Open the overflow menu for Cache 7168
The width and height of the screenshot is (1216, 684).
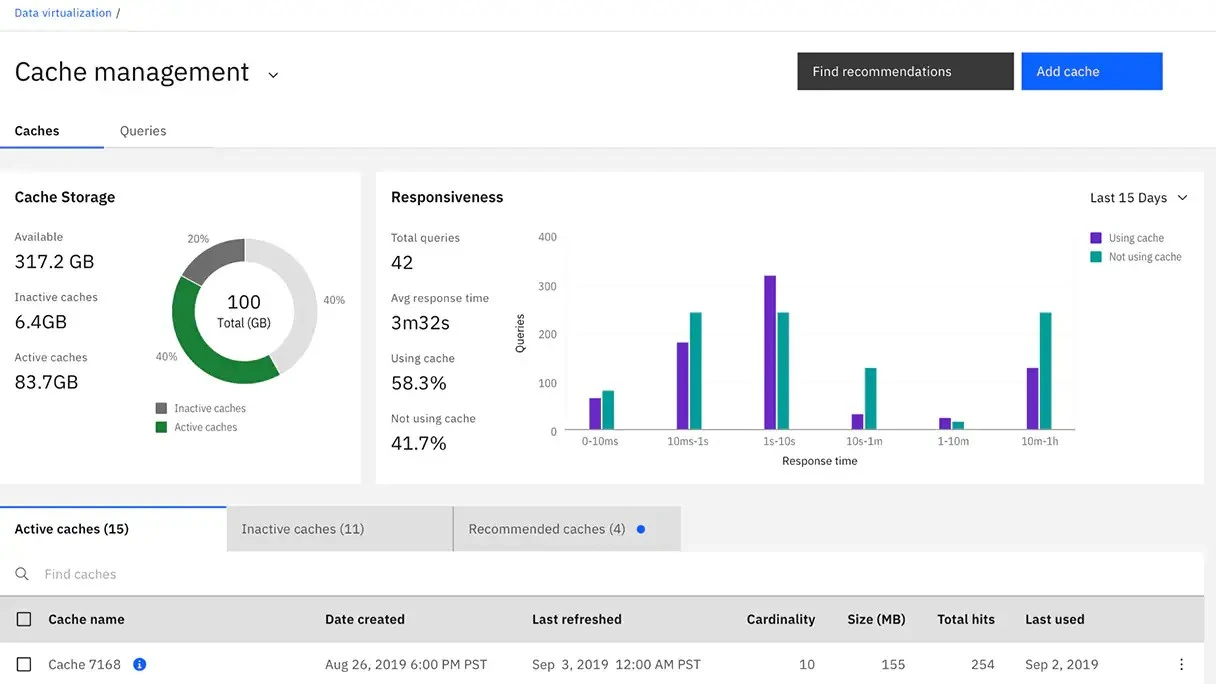[x=1181, y=664]
